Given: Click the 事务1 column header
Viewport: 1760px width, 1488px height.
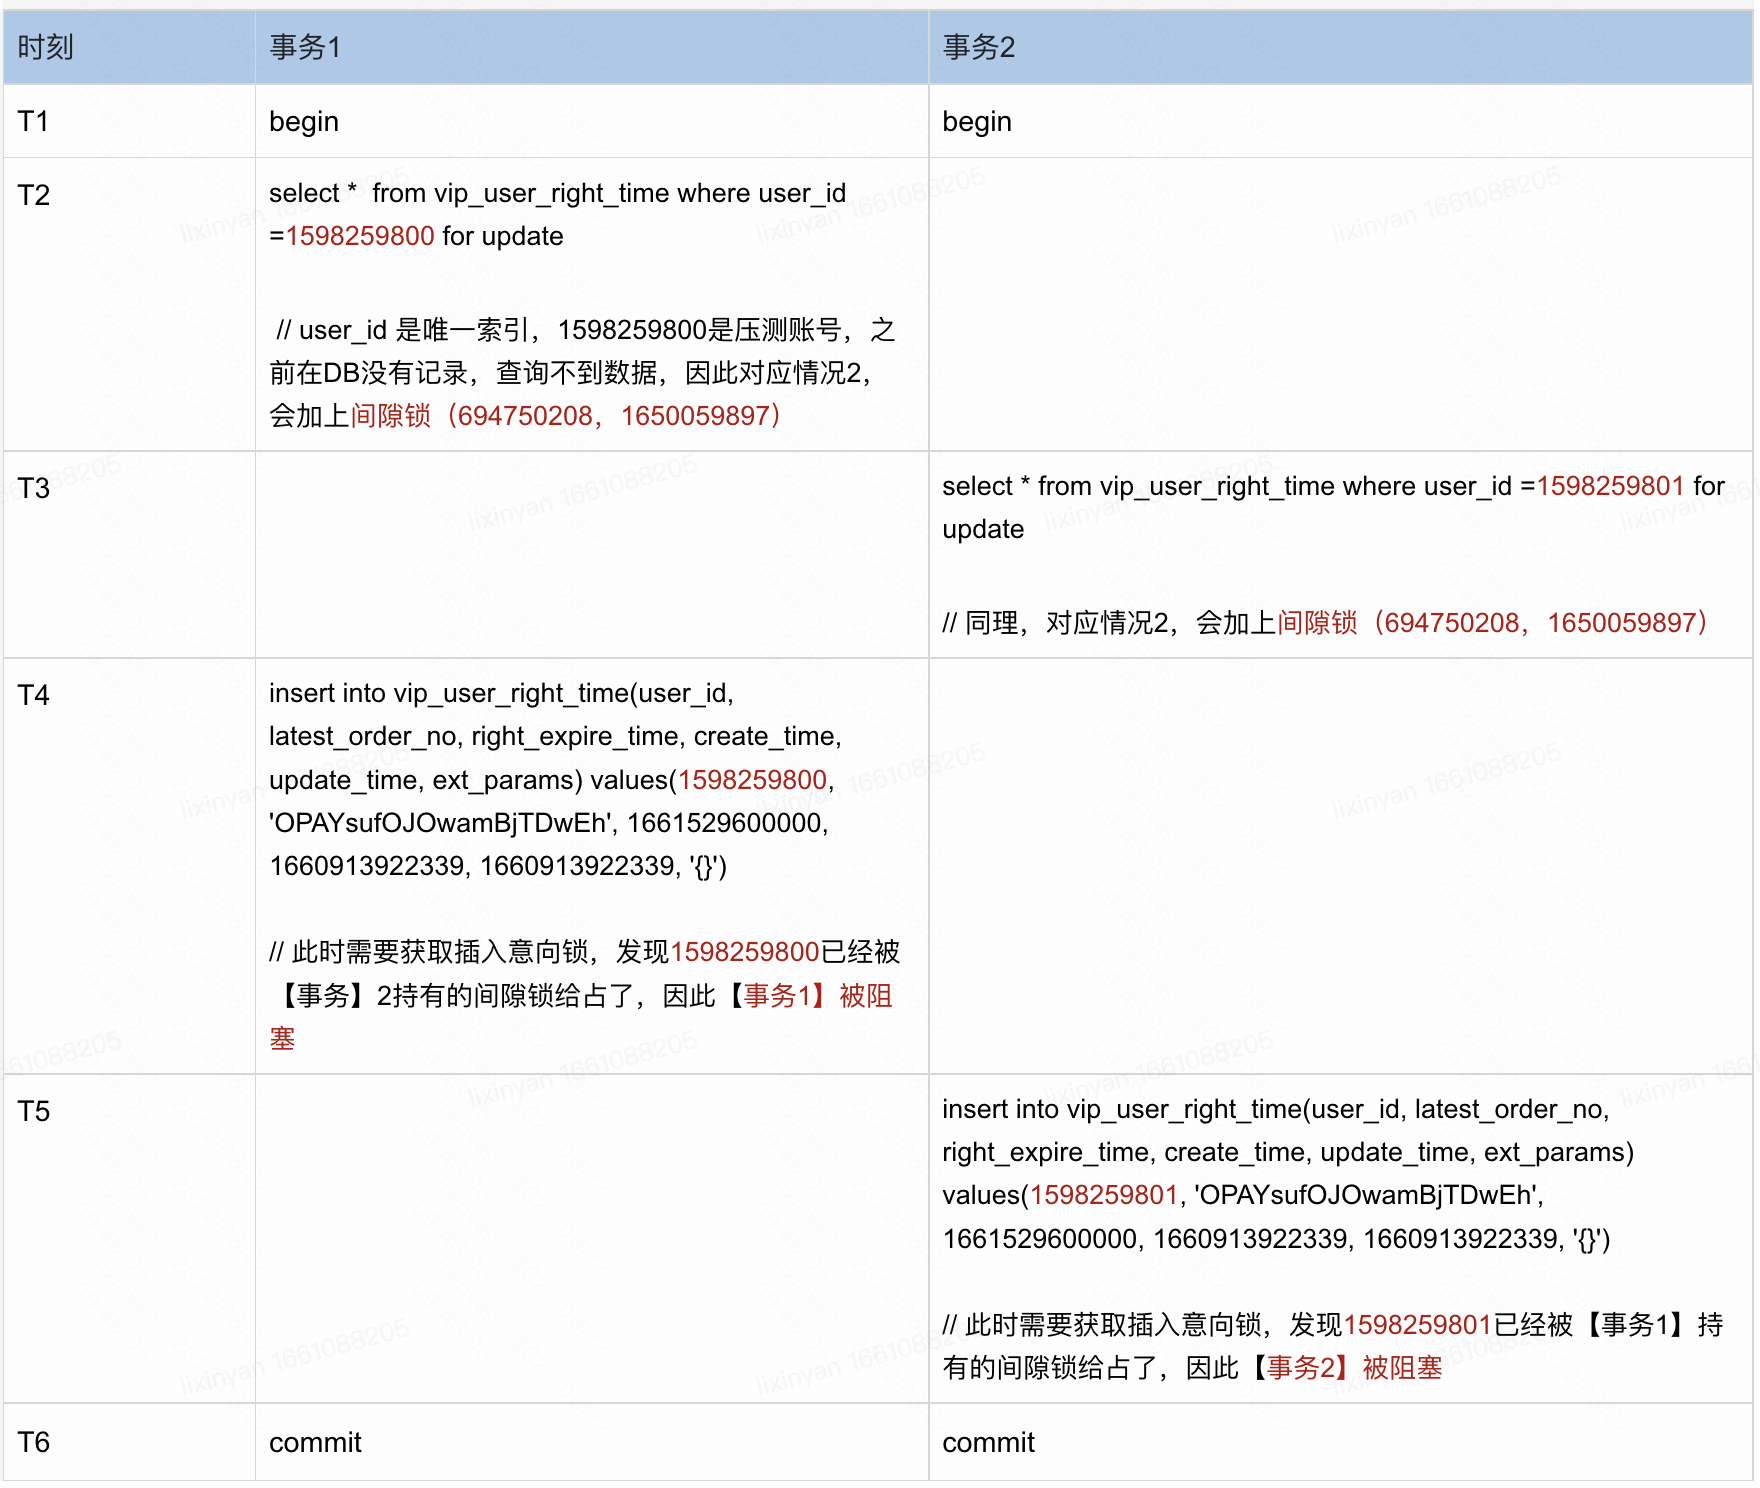Looking at the screenshot, I should pos(305,47).
